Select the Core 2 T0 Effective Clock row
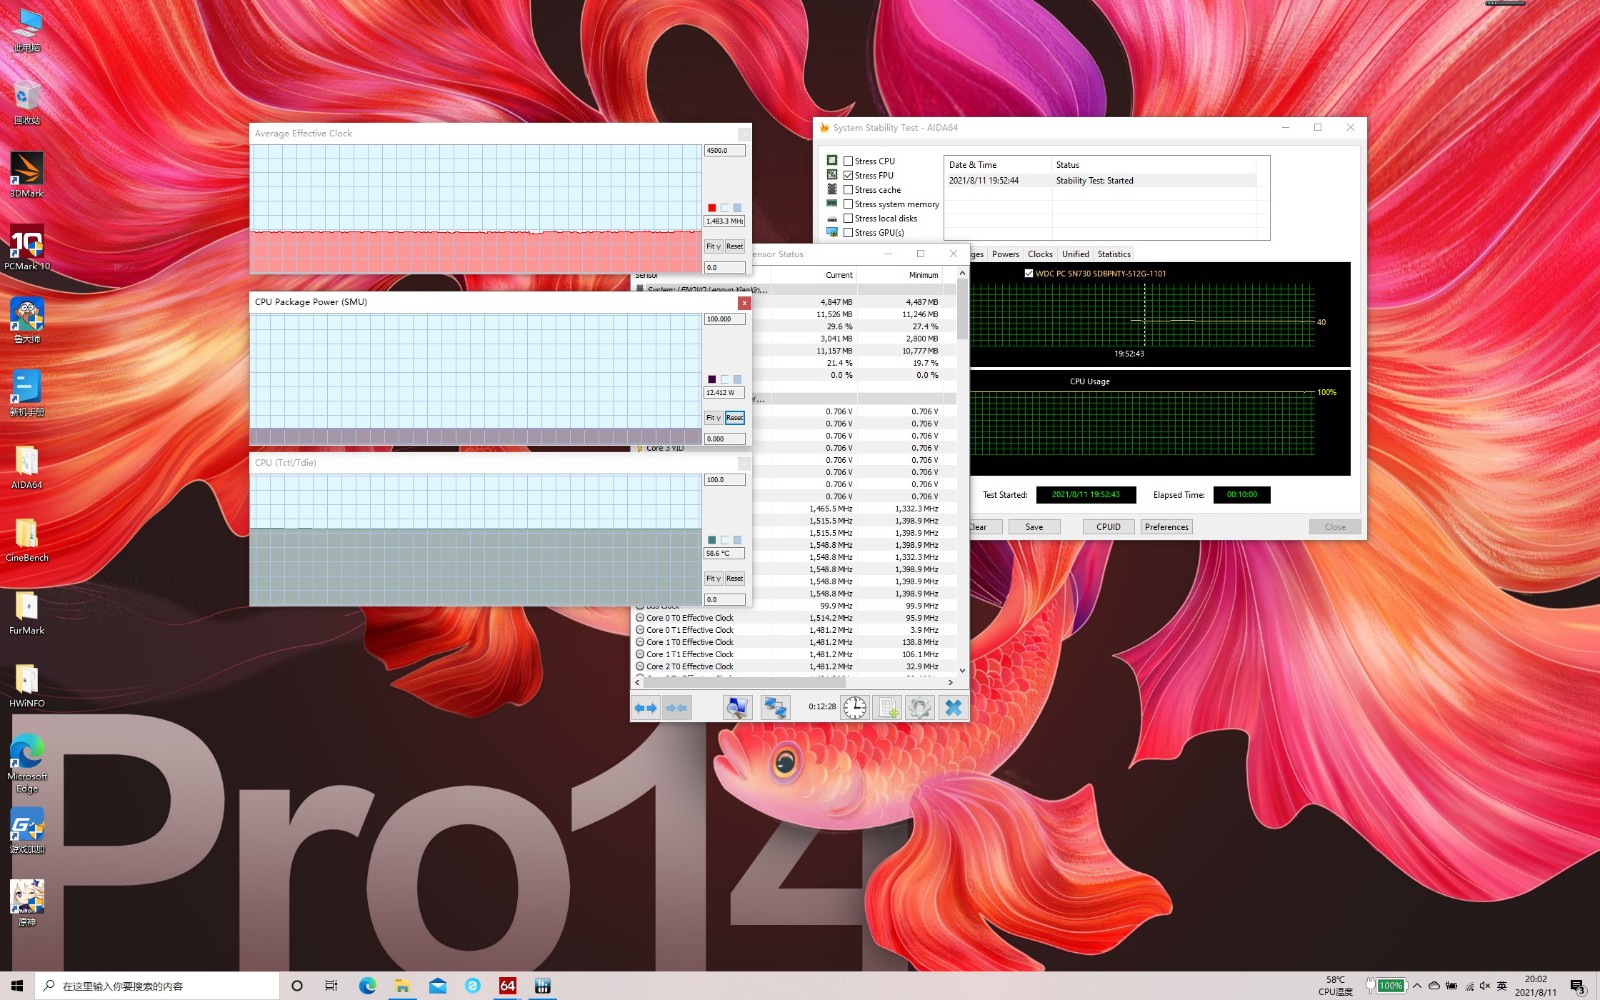Screen dimensions: 1600x1000 point(795,666)
